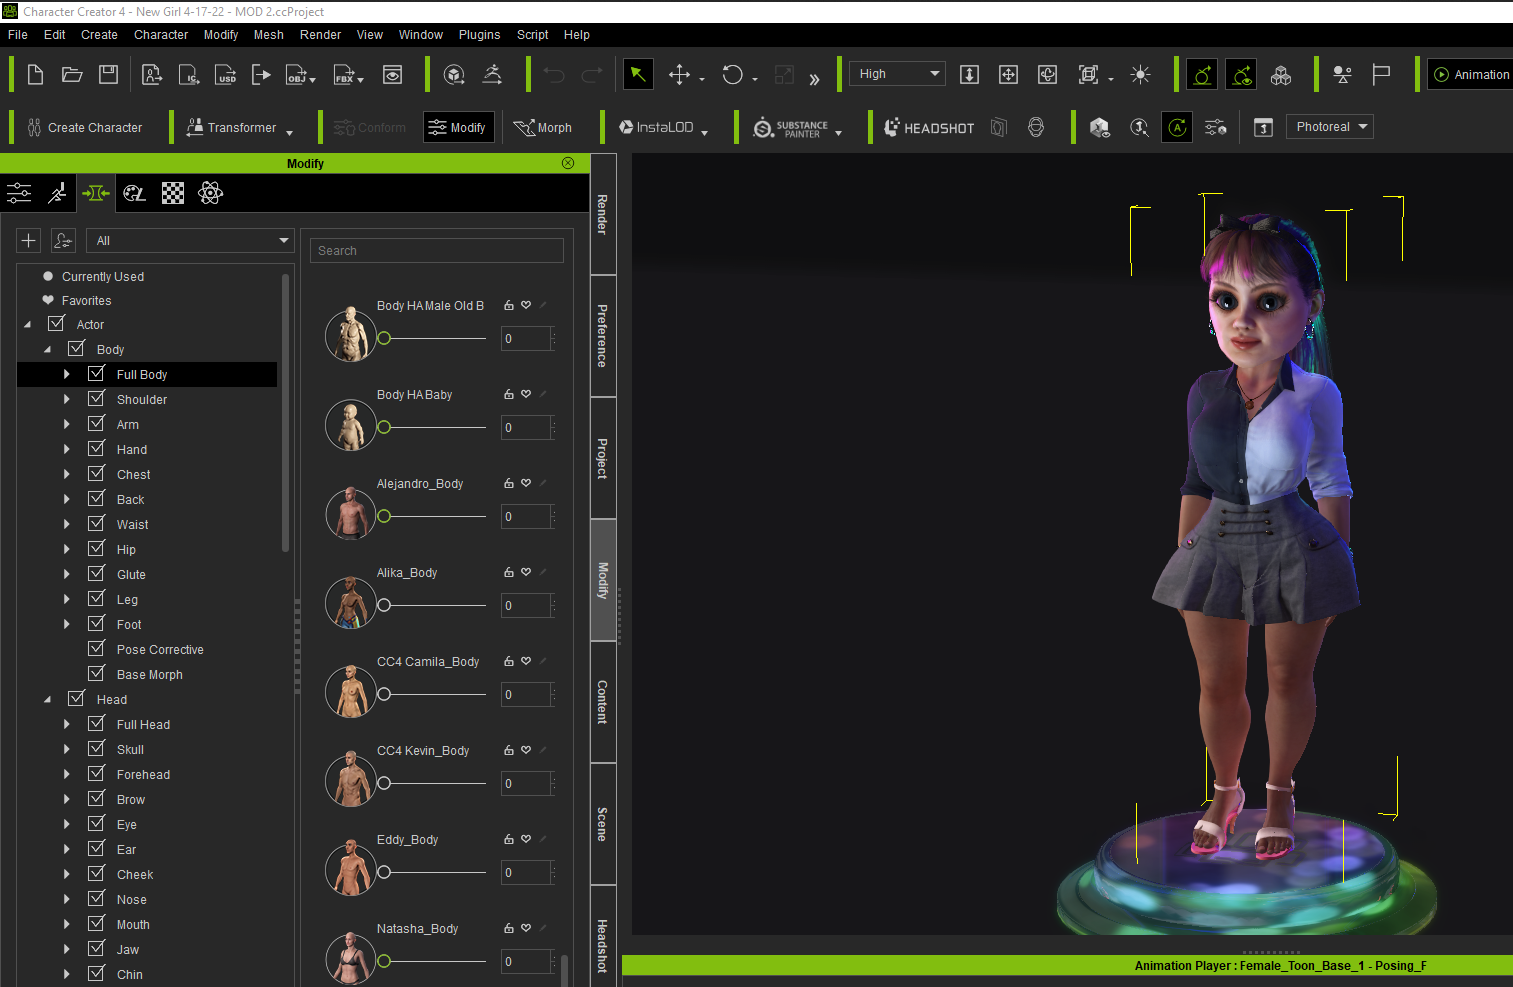Select the Morph tab icon in Modify

click(x=96, y=193)
